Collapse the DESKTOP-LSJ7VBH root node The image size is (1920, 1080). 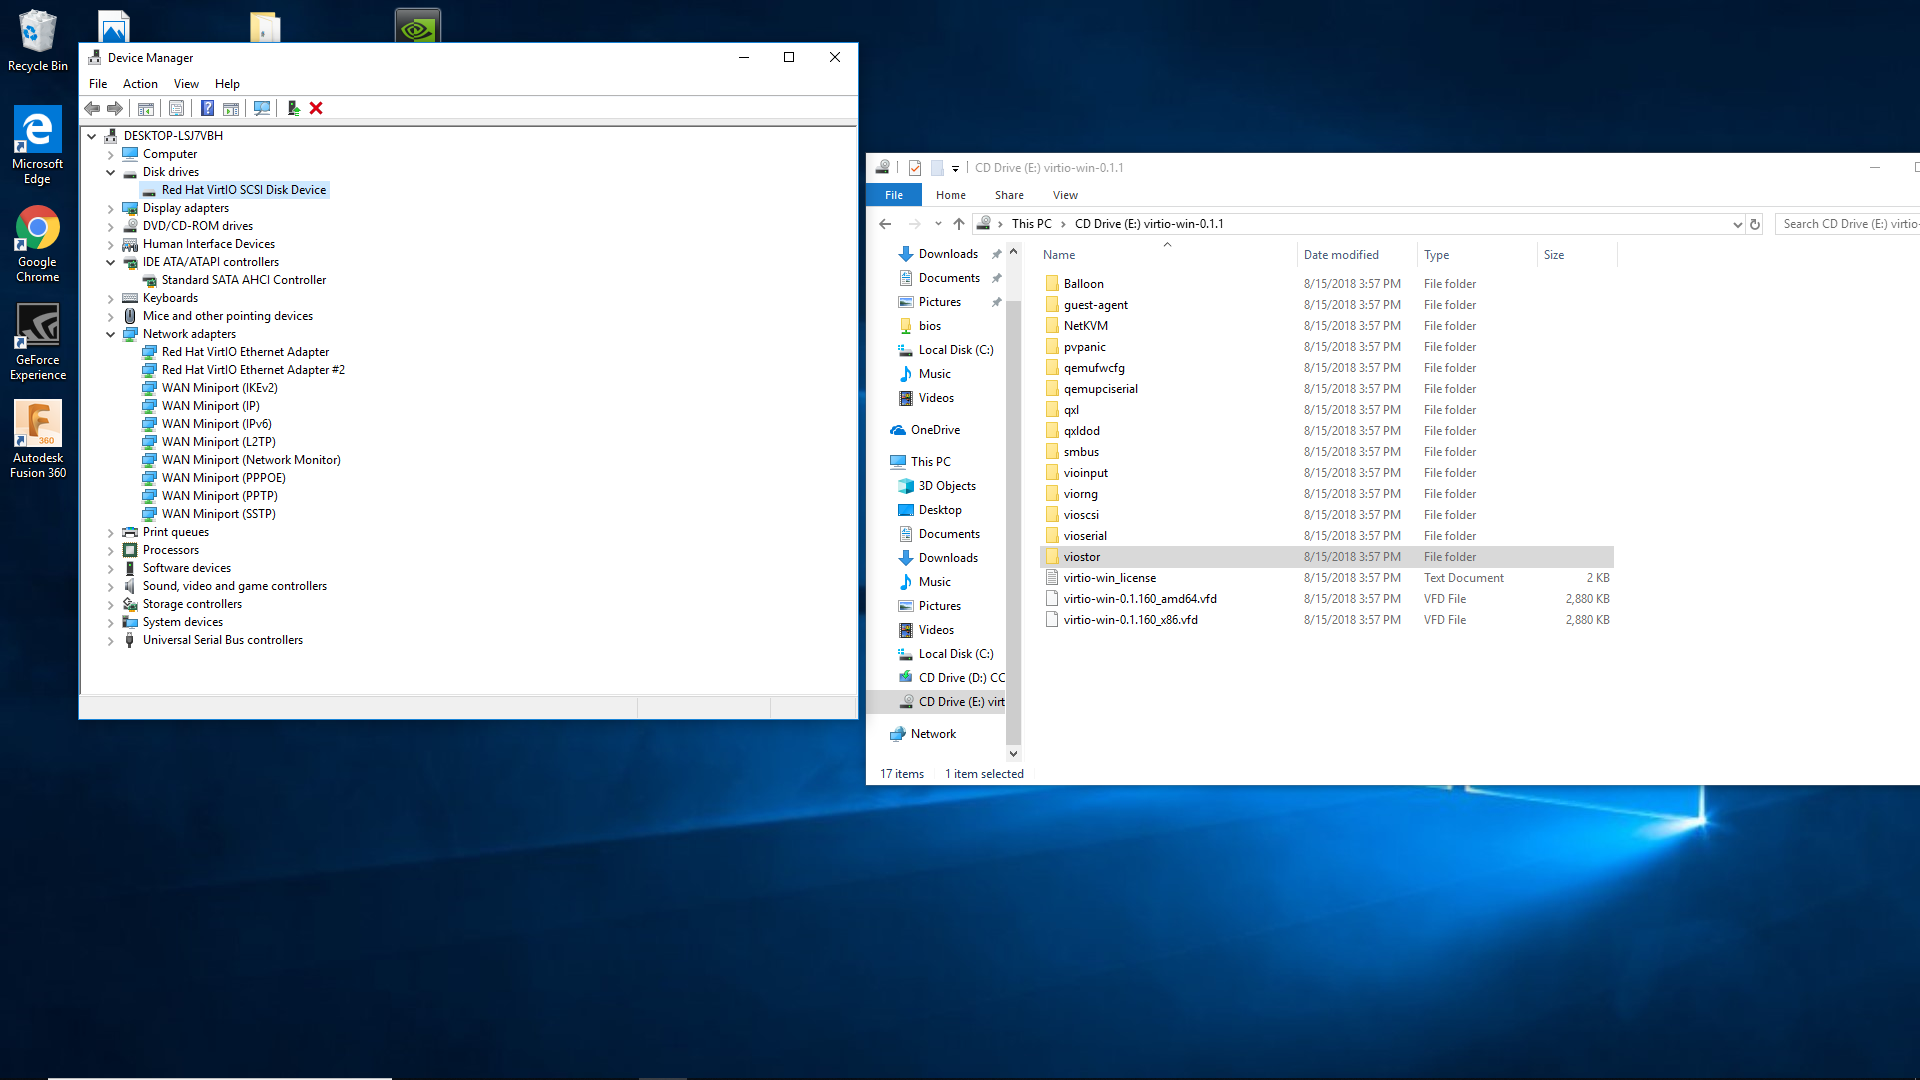92,136
